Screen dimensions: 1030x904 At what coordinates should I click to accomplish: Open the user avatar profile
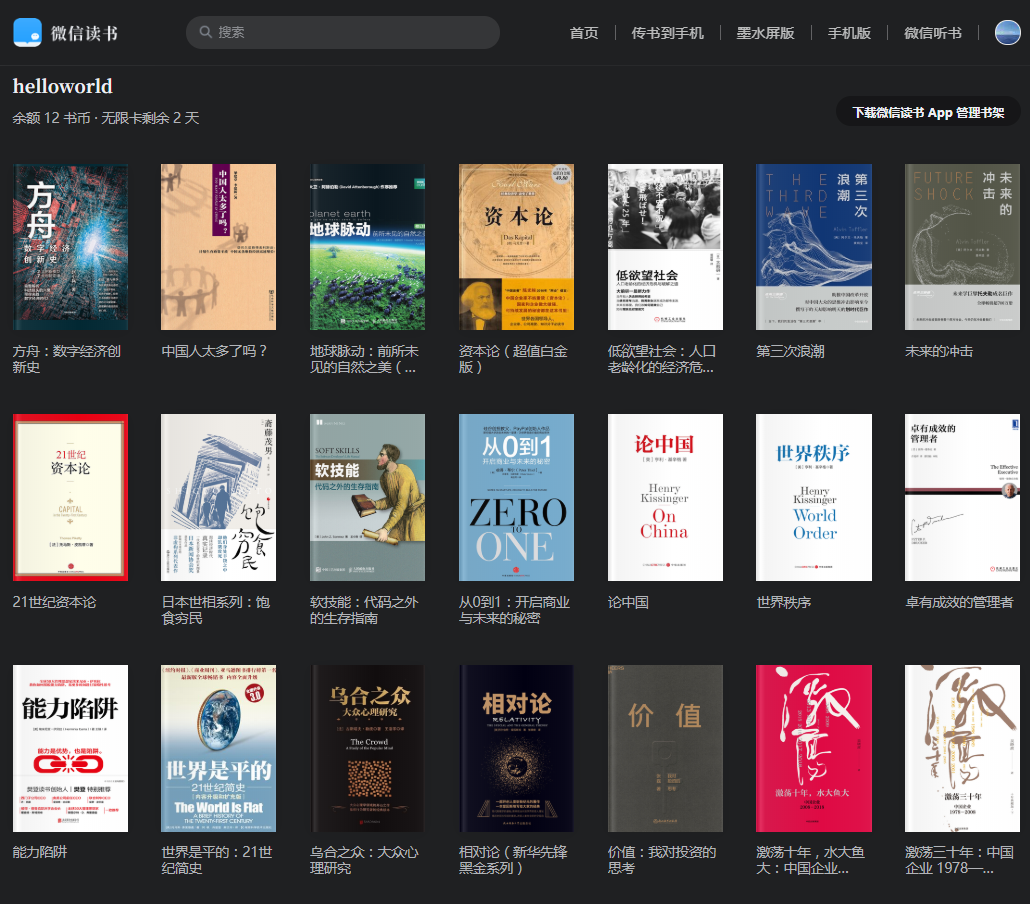pyautogui.click(x=1007, y=32)
